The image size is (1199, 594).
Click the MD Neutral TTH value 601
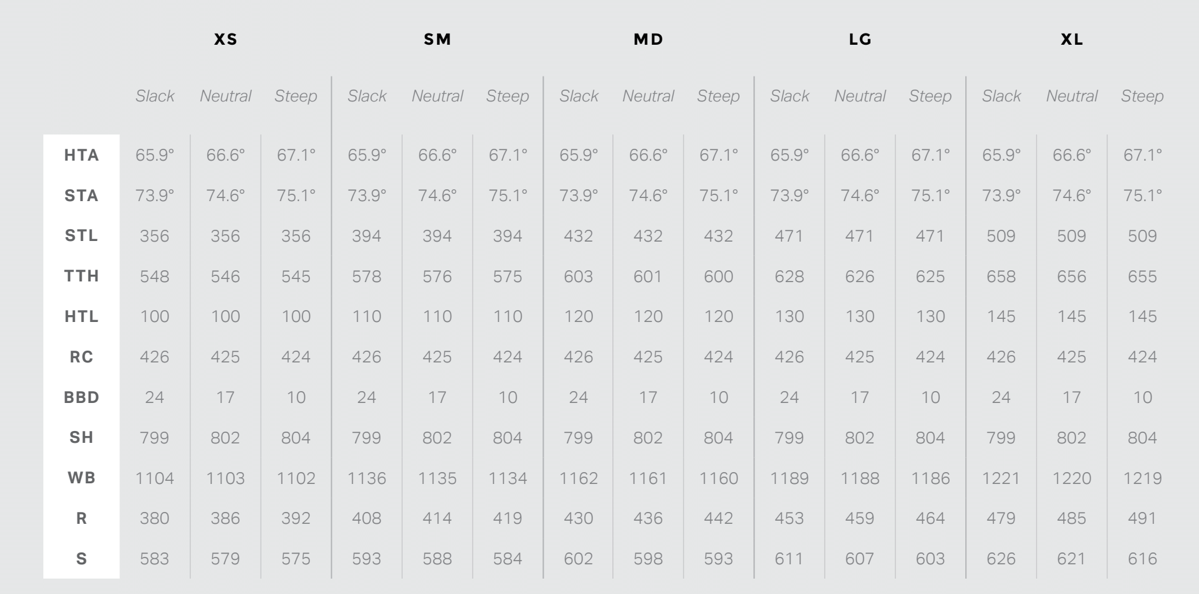648,276
